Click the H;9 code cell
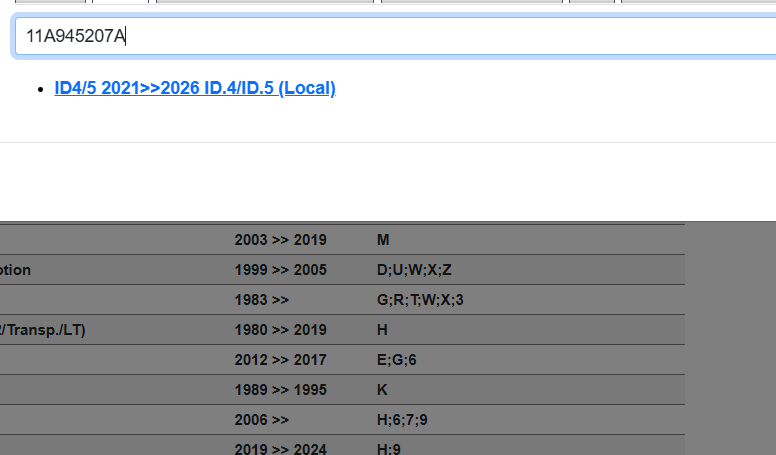The height and width of the screenshot is (455, 776). [388, 449]
